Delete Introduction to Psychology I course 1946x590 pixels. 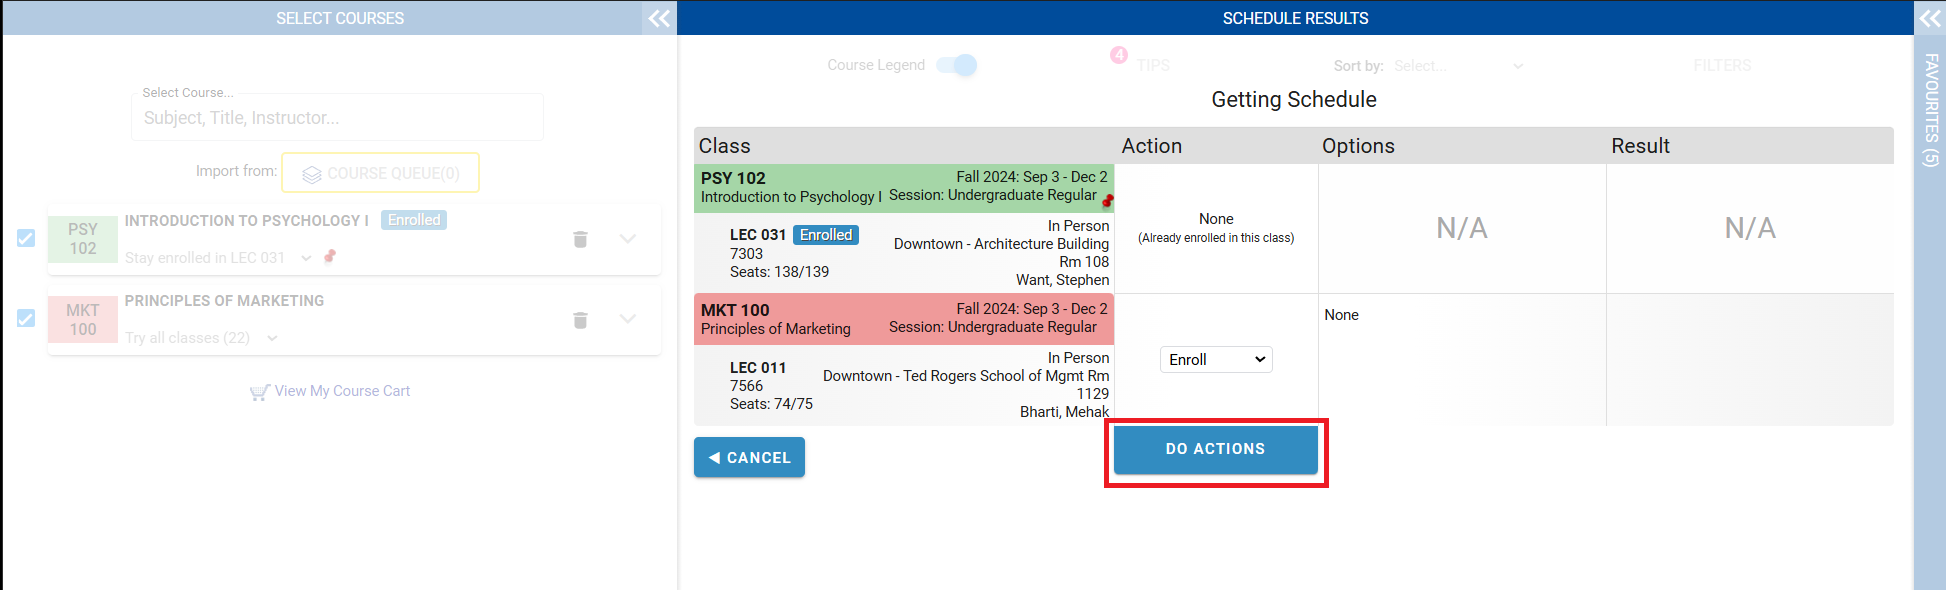(x=580, y=239)
